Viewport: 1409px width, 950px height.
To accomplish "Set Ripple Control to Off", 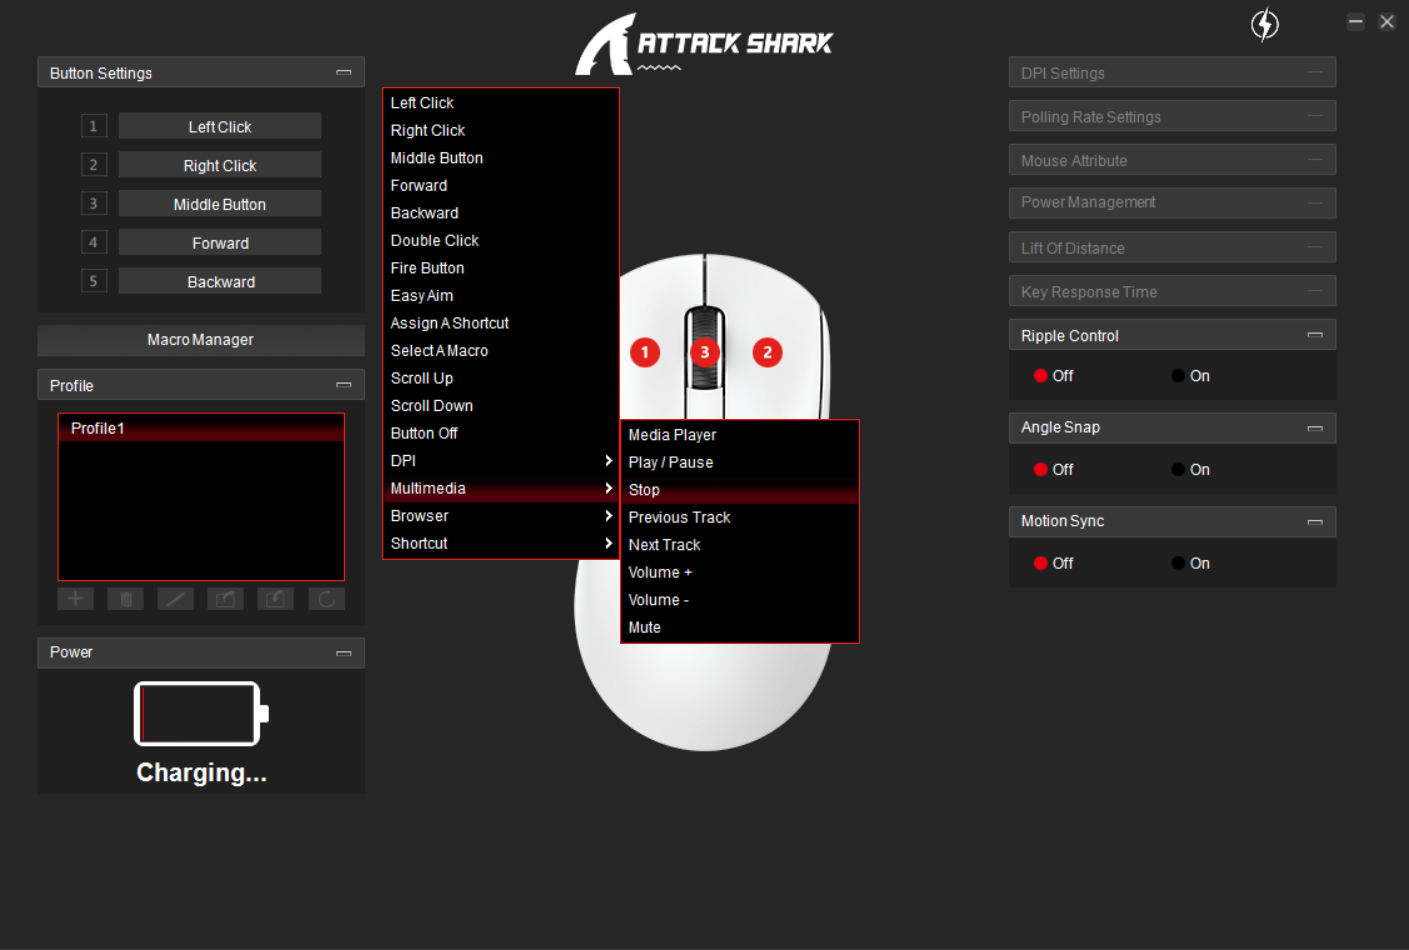I will (x=1041, y=376).
